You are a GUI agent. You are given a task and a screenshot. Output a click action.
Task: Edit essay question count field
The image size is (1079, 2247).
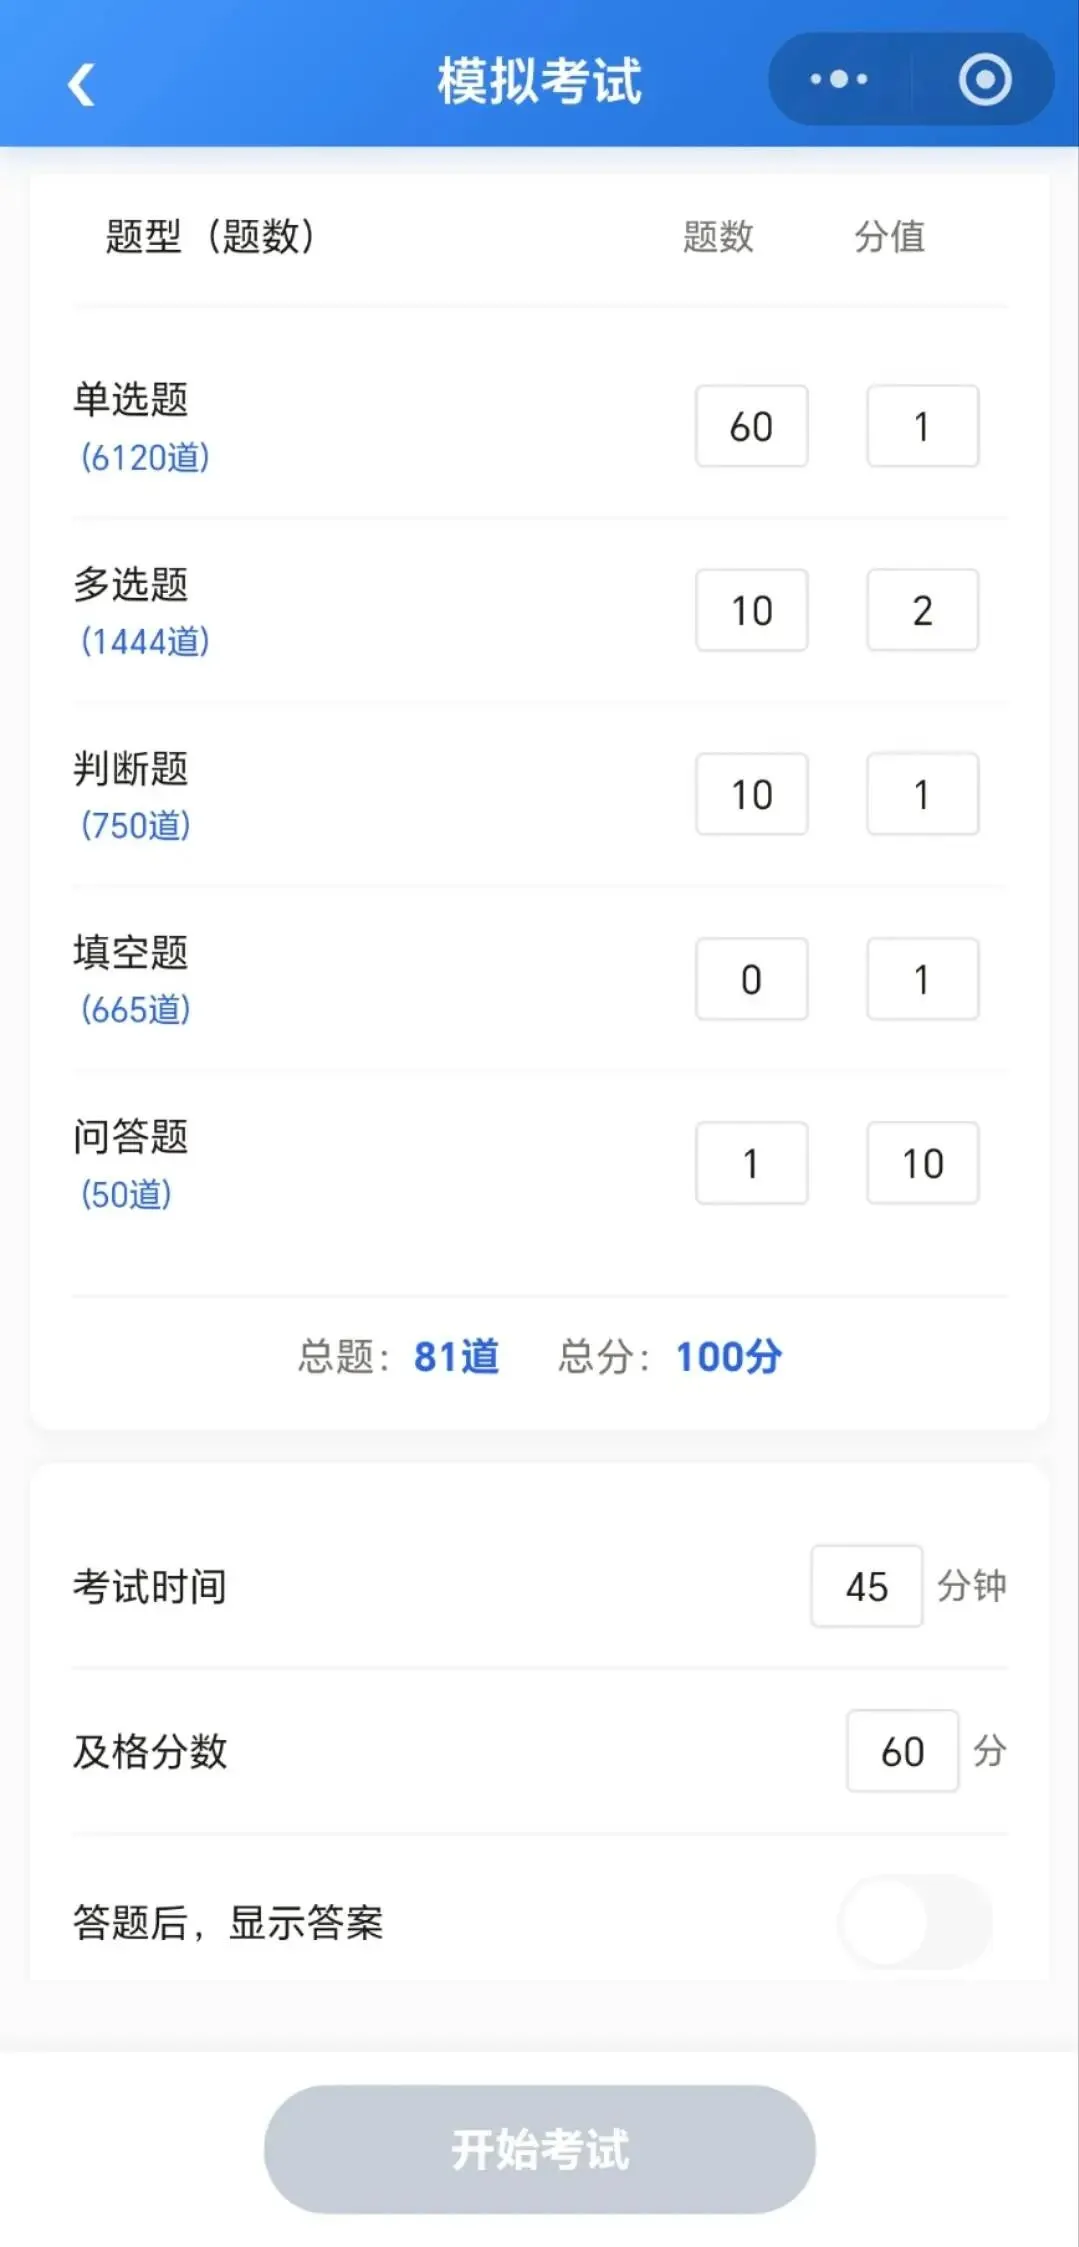click(752, 1163)
